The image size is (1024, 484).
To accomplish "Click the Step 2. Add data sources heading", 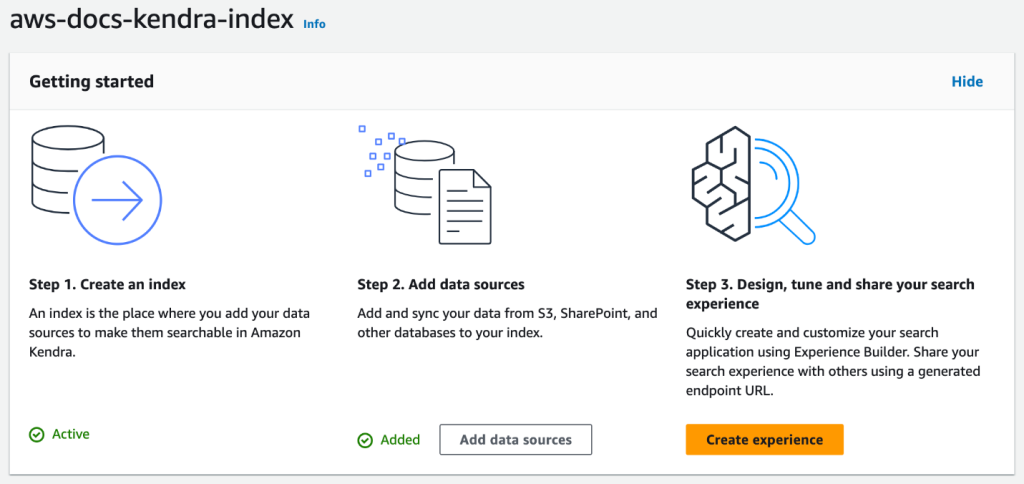I will (x=441, y=285).
